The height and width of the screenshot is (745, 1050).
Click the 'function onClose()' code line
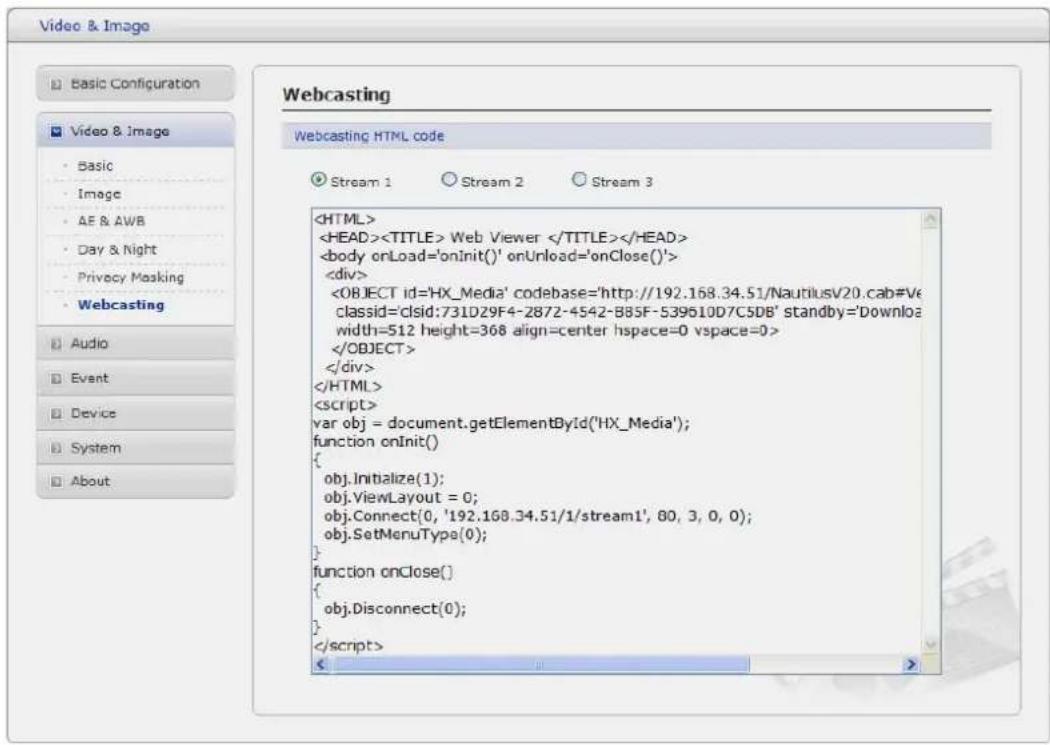pyautogui.click(x=382, y=572)
